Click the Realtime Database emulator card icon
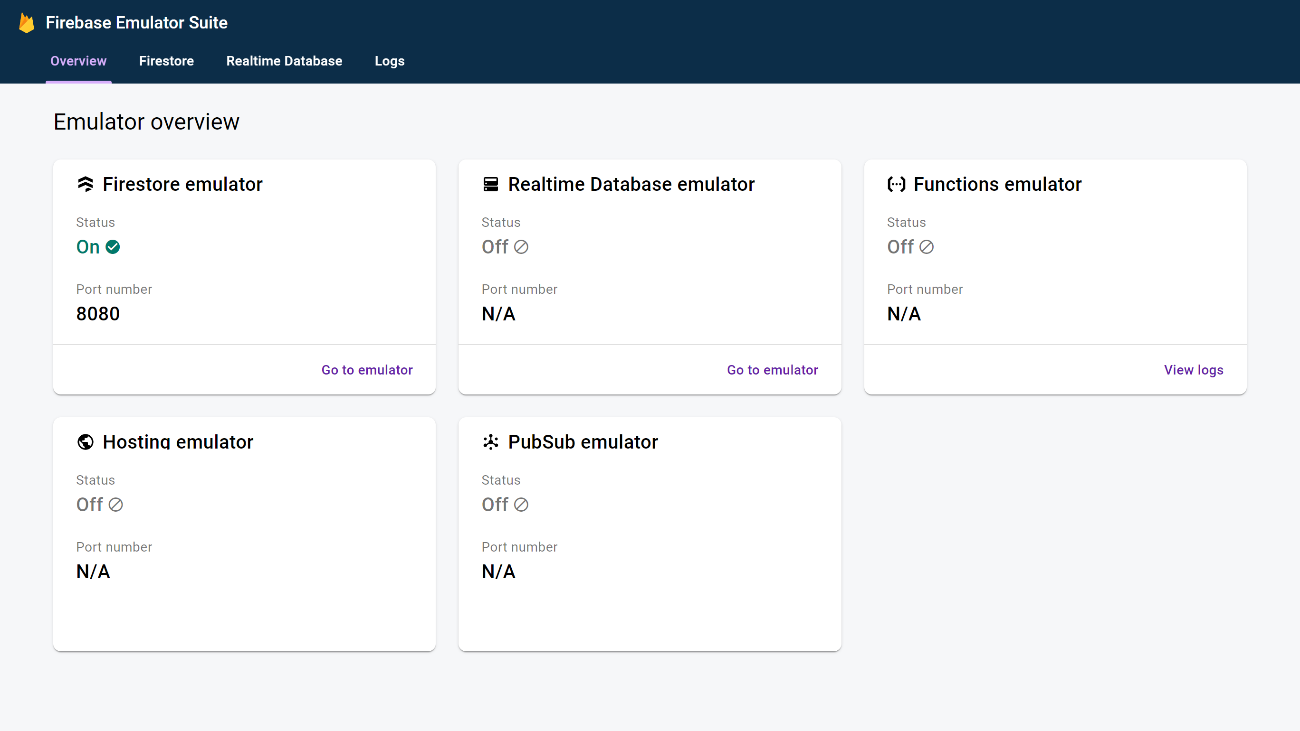Image resolution: width=1300 pixels, height=731 pixels. point(491,184)
